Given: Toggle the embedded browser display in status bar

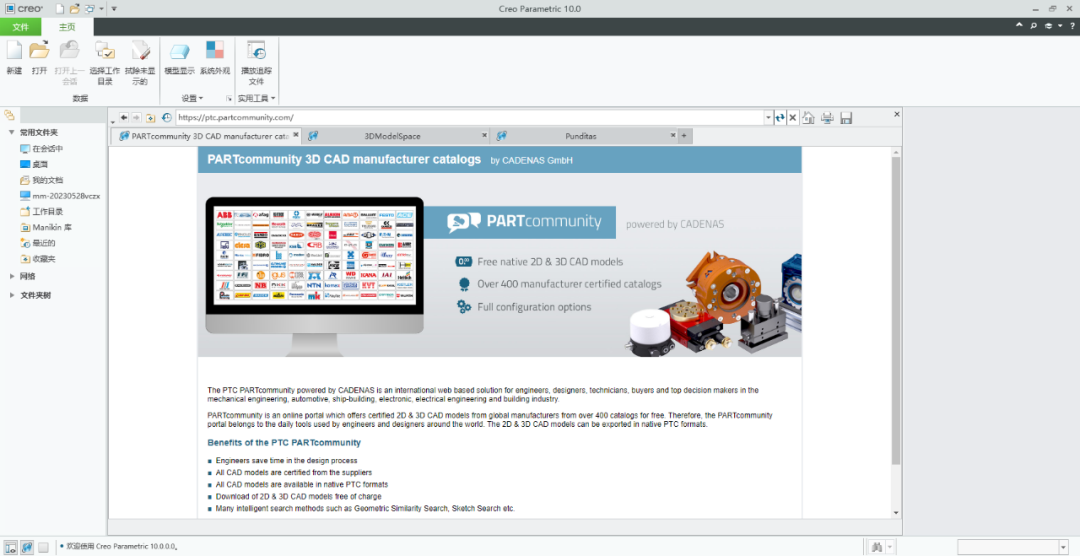Looking at the screenshot, I should coord(27,547).
